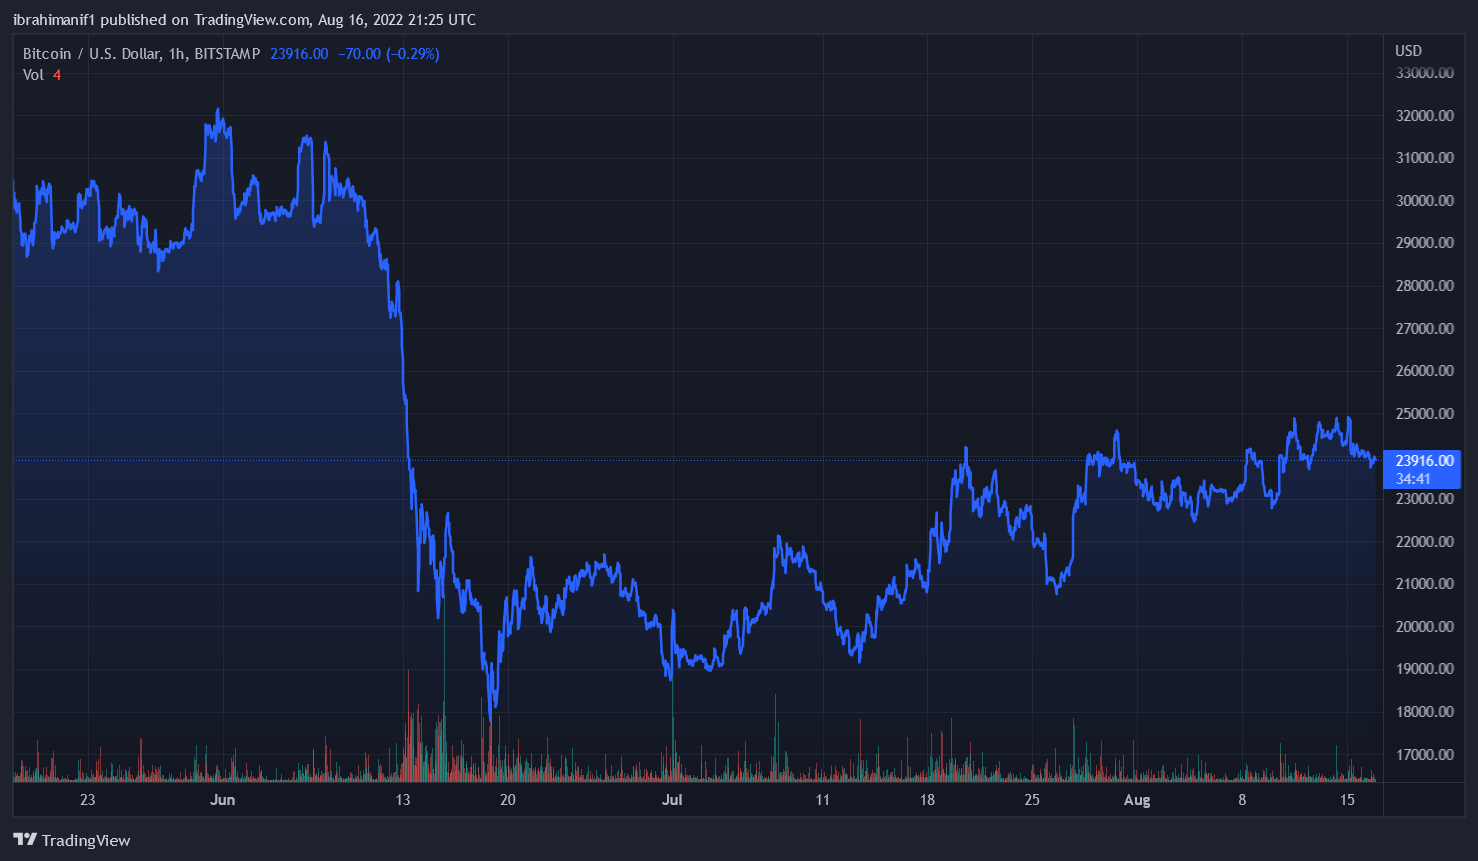This screenshot has height=861, width=1478.
Task: Click the current price tag 23916.00
Action: click(x=1424, y=461)
